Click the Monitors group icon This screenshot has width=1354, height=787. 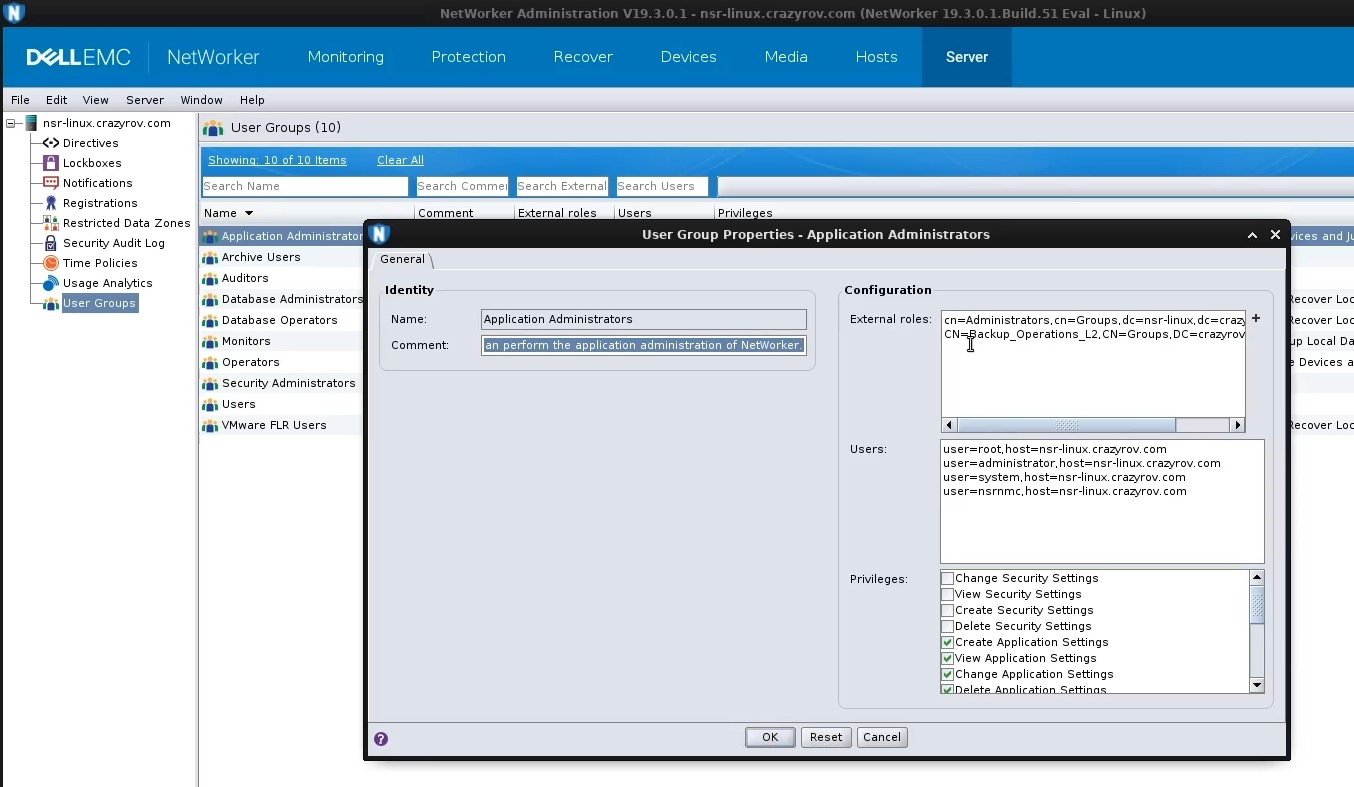pos(210,342)
